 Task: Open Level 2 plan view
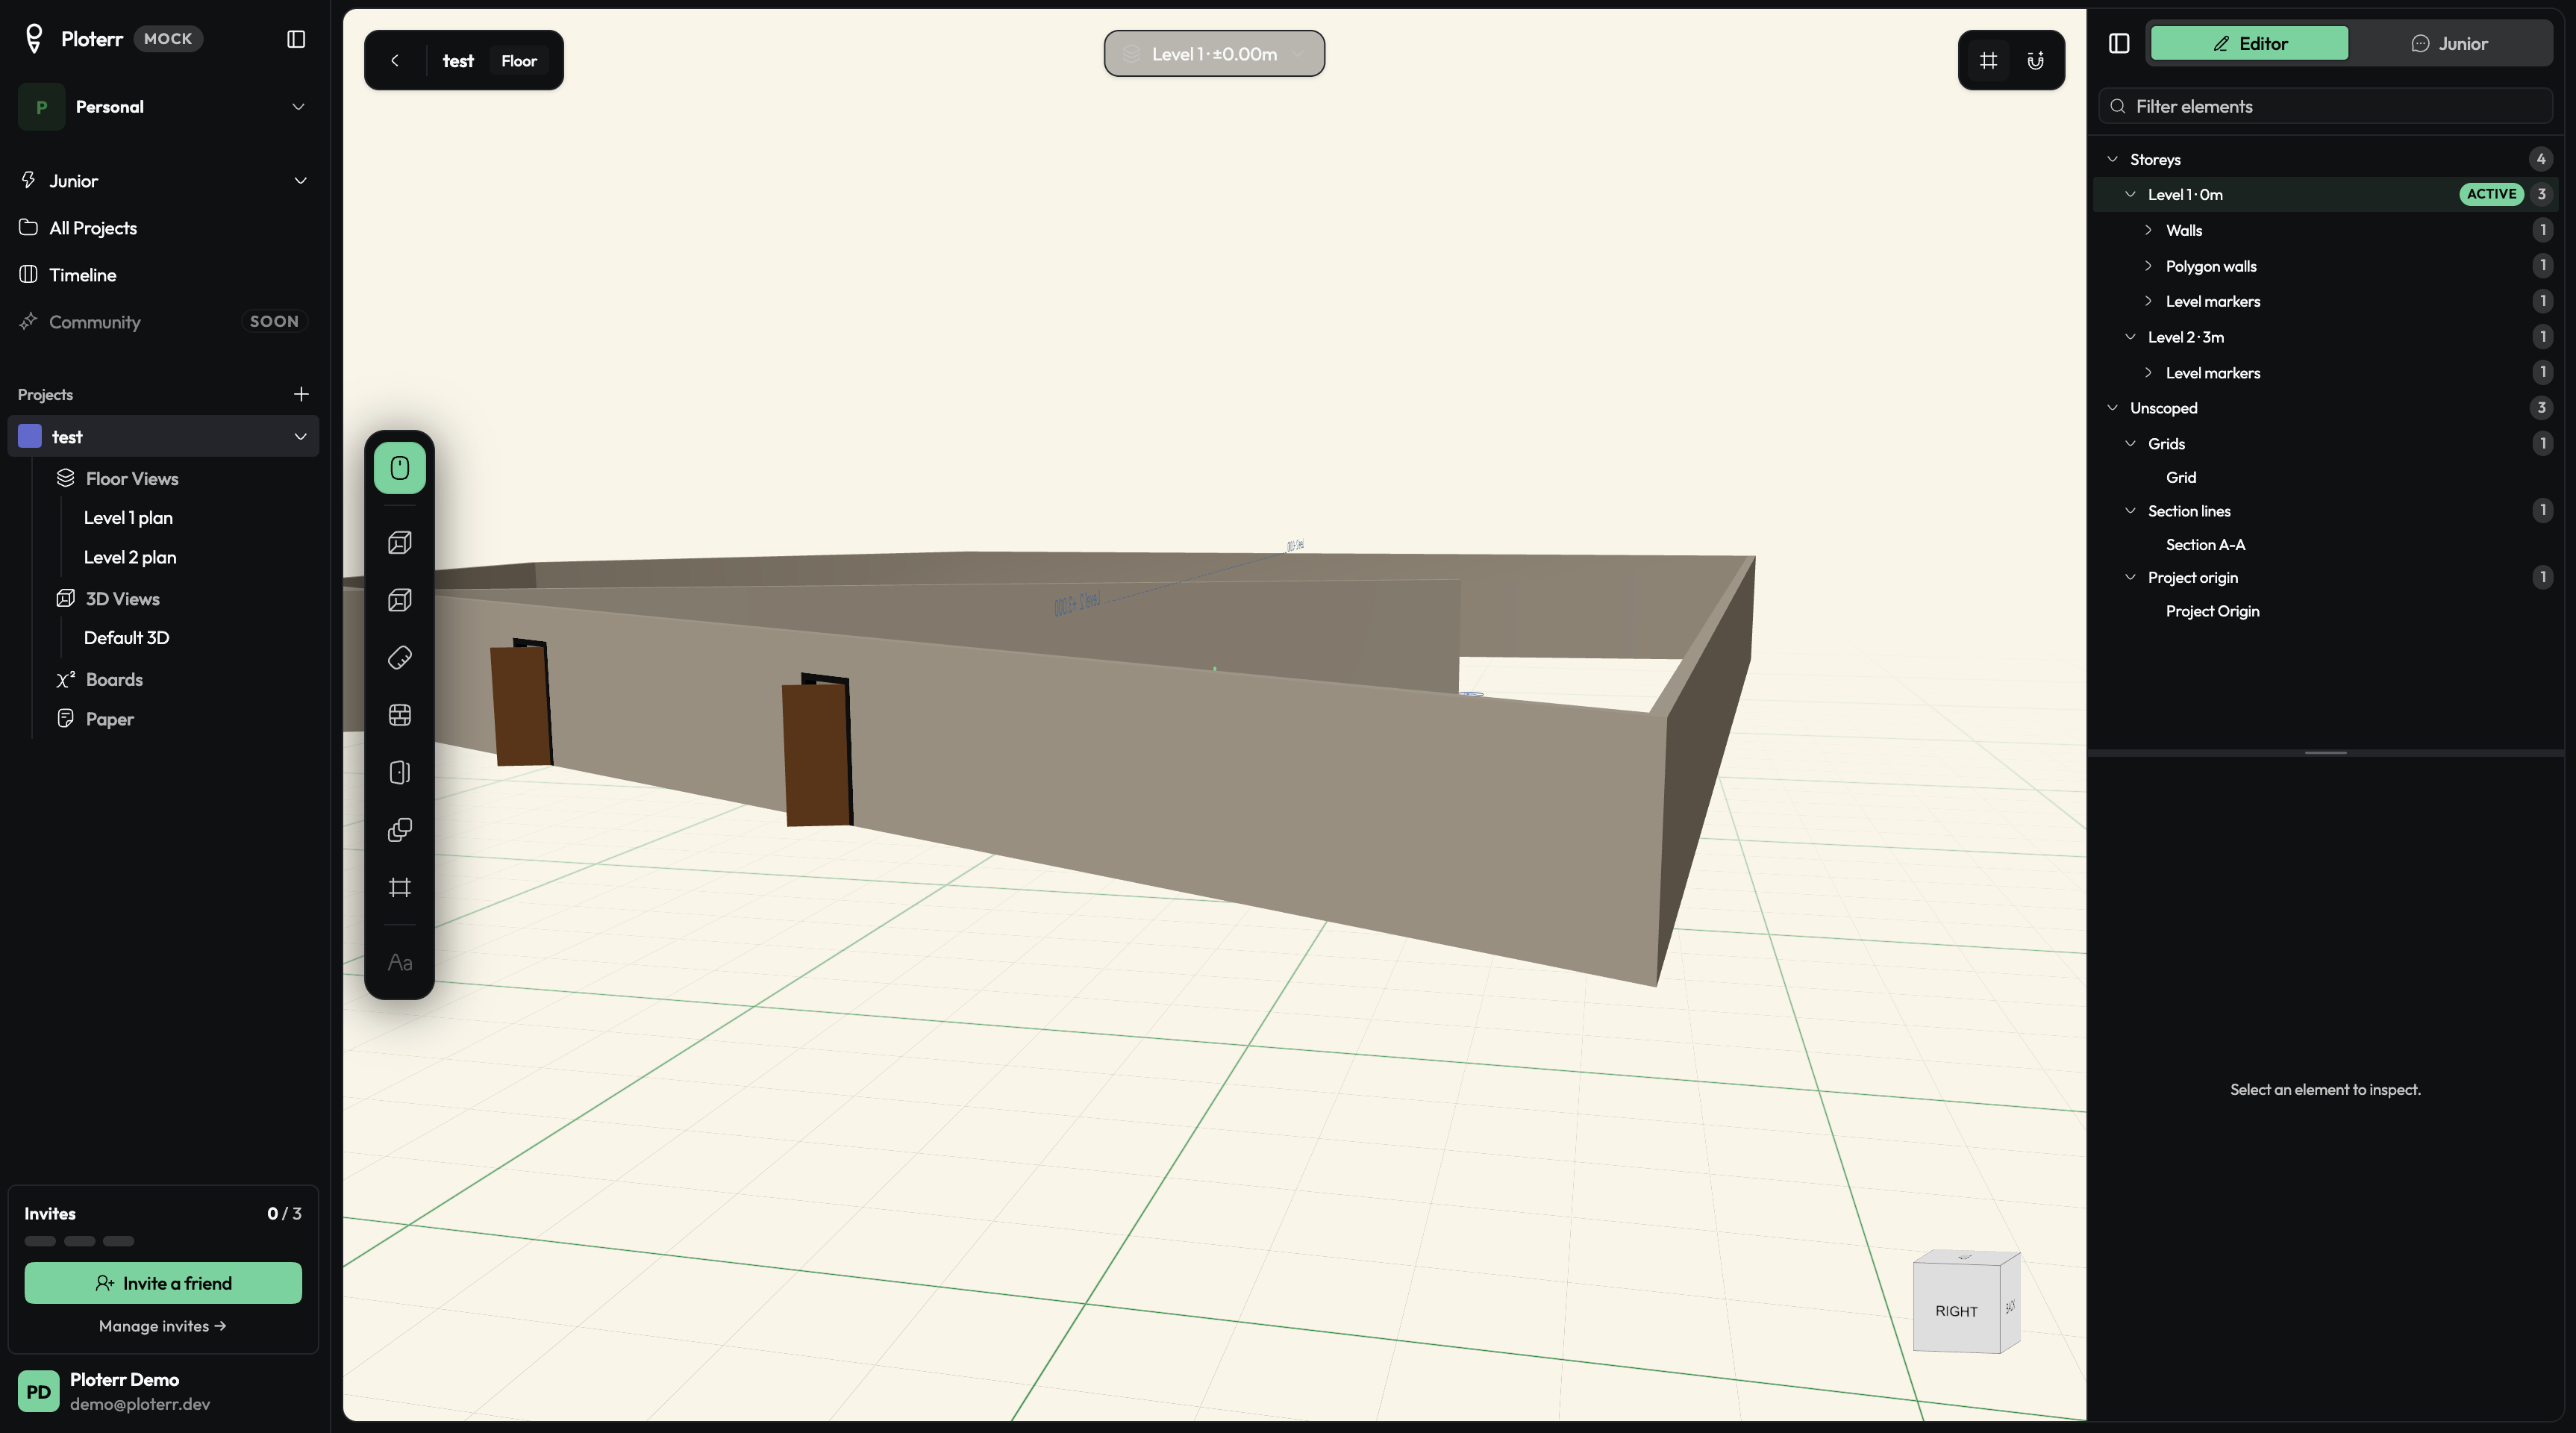(130, 557)
